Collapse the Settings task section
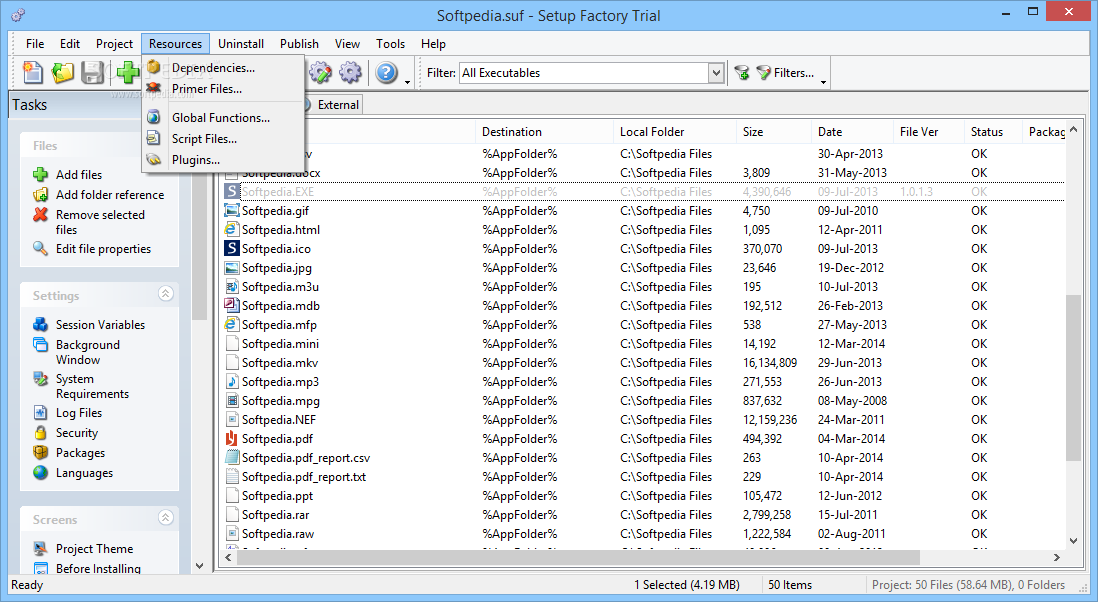Screen dimensions: 1098x602 (x=165, y=293)
